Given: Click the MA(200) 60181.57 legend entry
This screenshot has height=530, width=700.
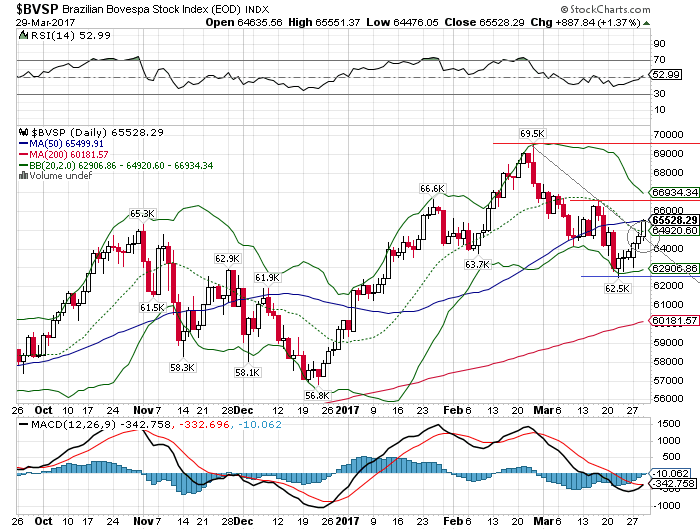Looking at the screenshot, I should [x=63, y=155].
